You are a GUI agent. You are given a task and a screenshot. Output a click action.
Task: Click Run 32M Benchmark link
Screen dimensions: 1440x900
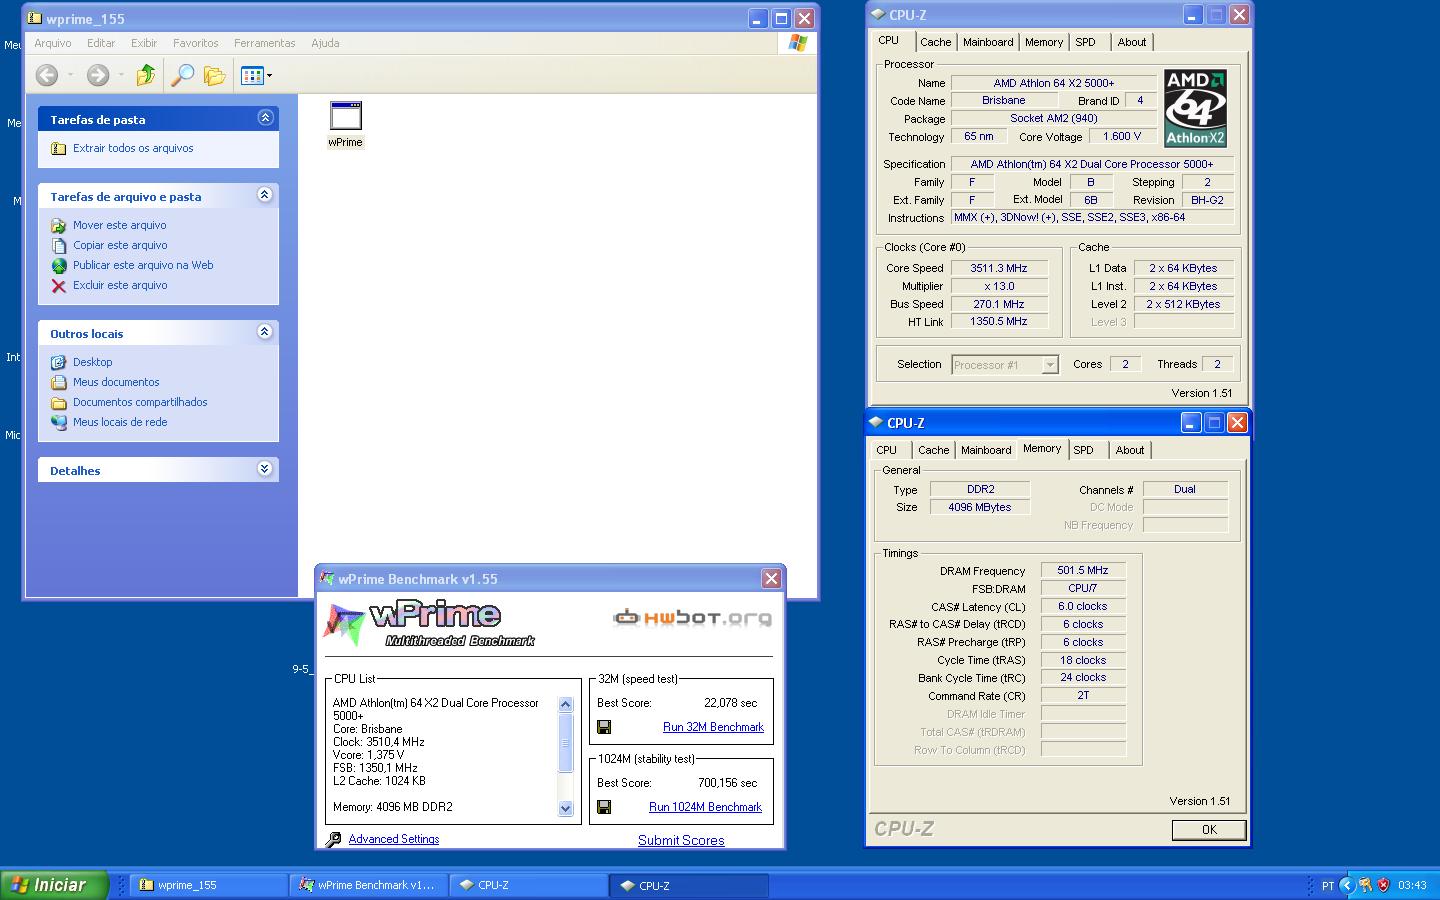(x=713, y=727)
